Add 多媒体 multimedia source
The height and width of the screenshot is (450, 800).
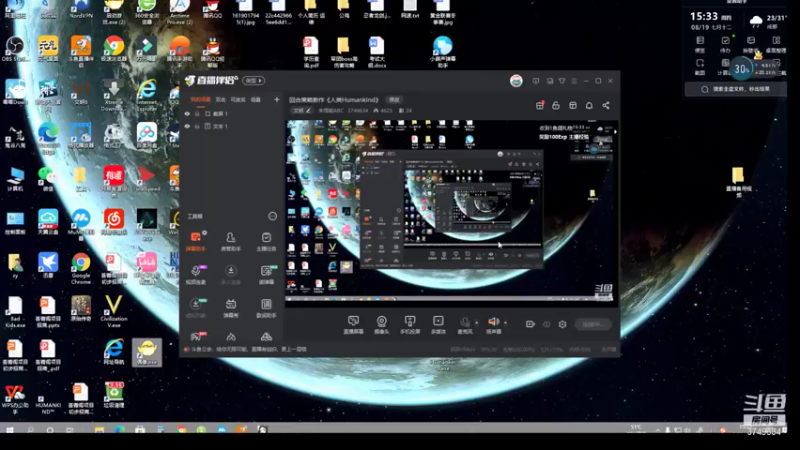[x=438, y=324]
